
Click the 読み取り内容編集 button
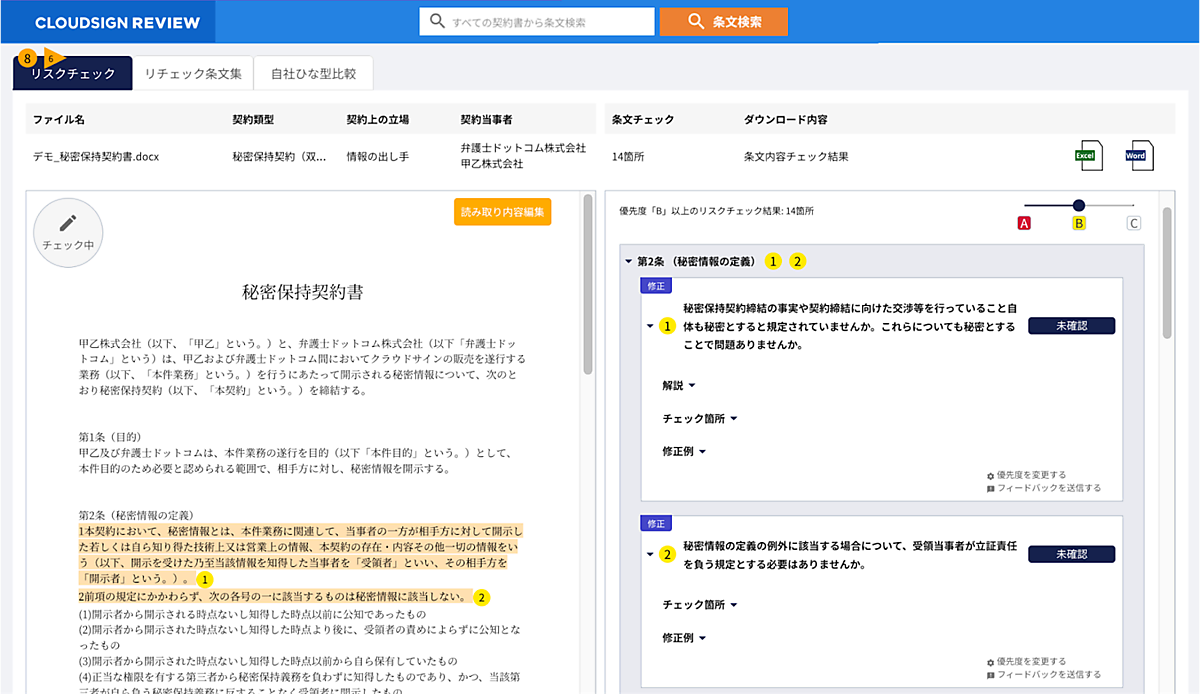point(502,212)
